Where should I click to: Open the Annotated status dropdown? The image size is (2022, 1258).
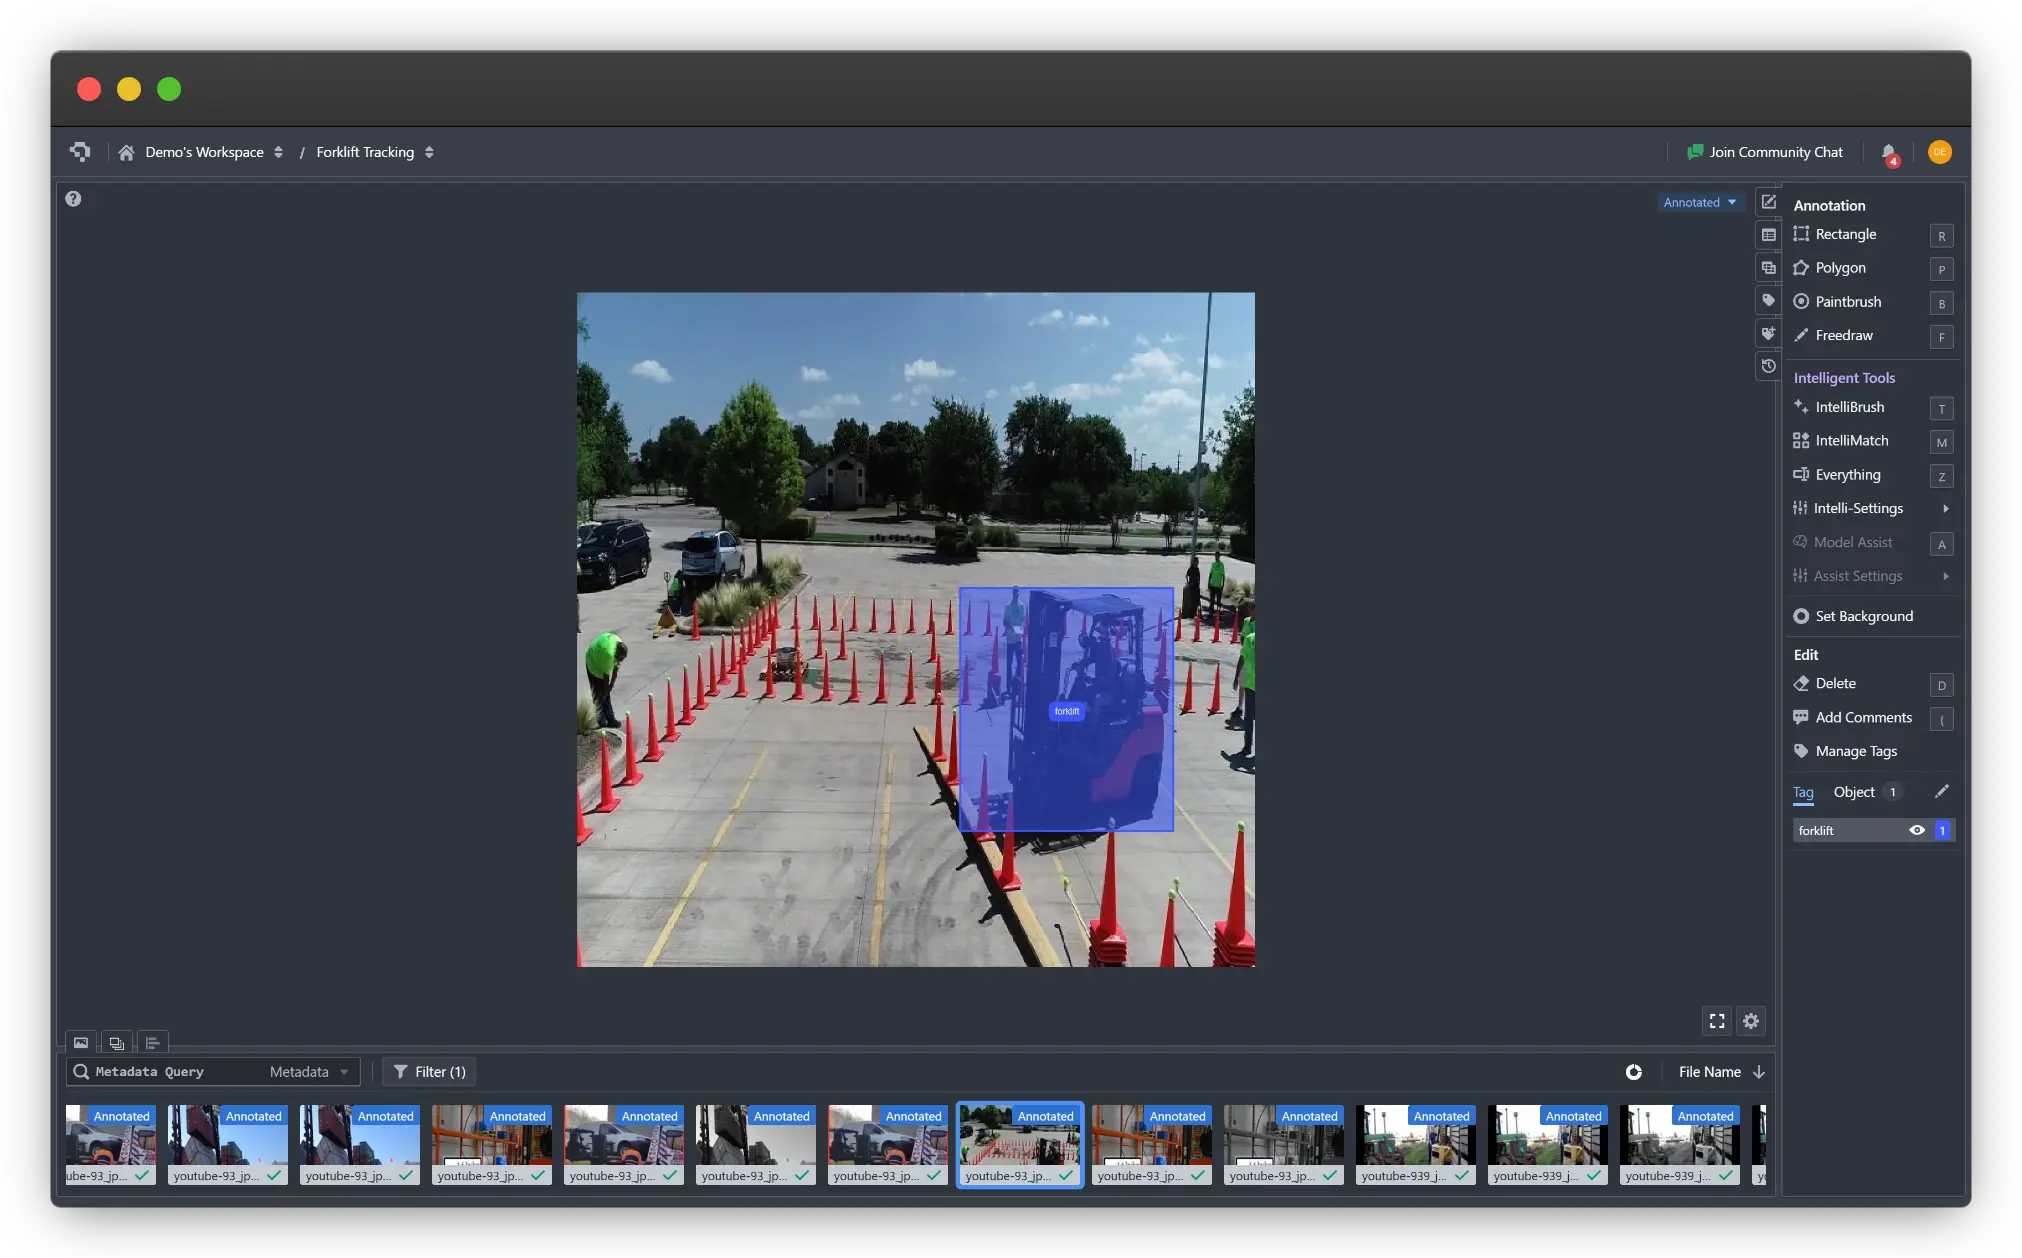click(1699, 203)
